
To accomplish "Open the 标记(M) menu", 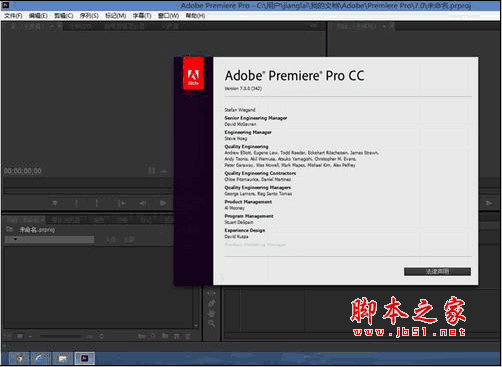I will click(115, 16).
